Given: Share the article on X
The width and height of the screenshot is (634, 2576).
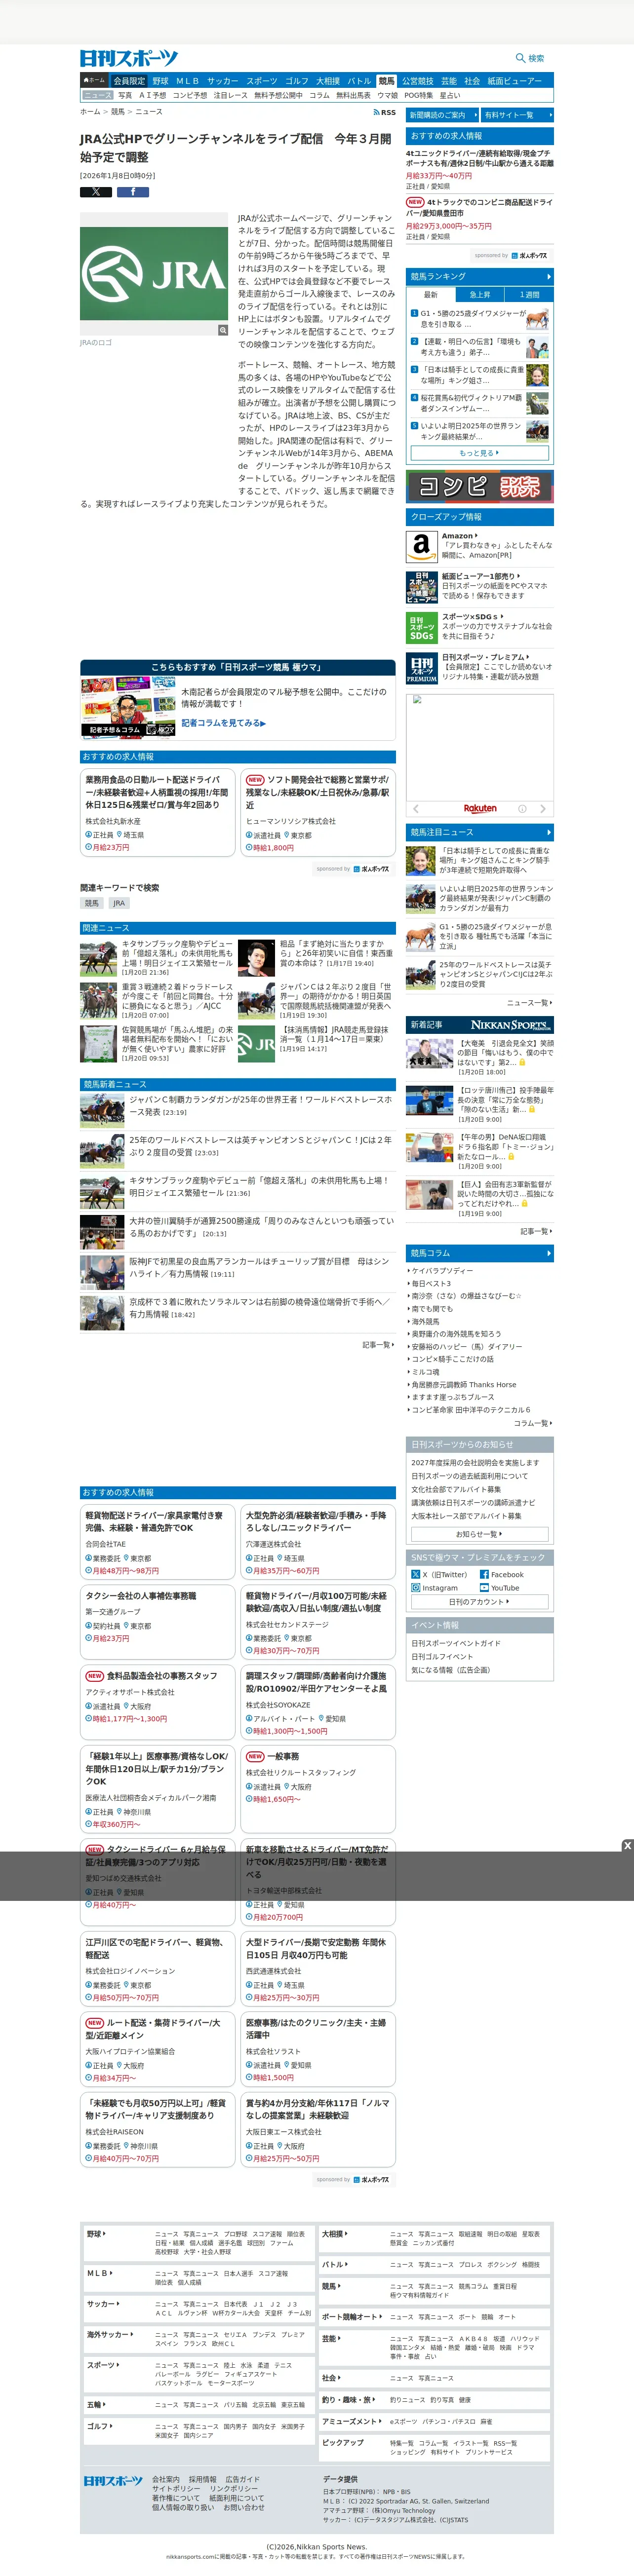Looking at the screenshot, I should click(96, 192).
